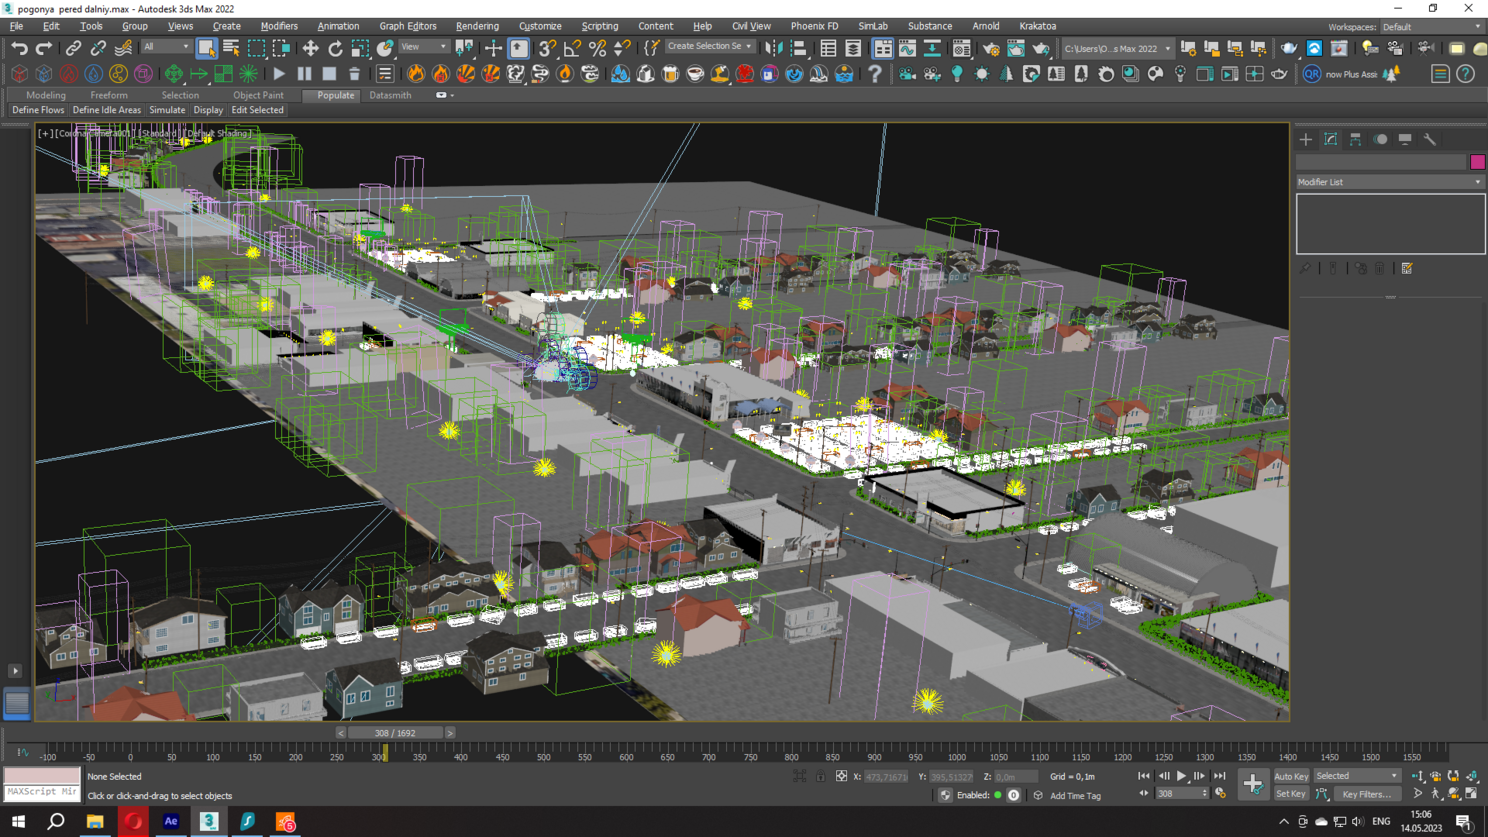
Task: Toggle the selection lock padlock
Action: 820,776
